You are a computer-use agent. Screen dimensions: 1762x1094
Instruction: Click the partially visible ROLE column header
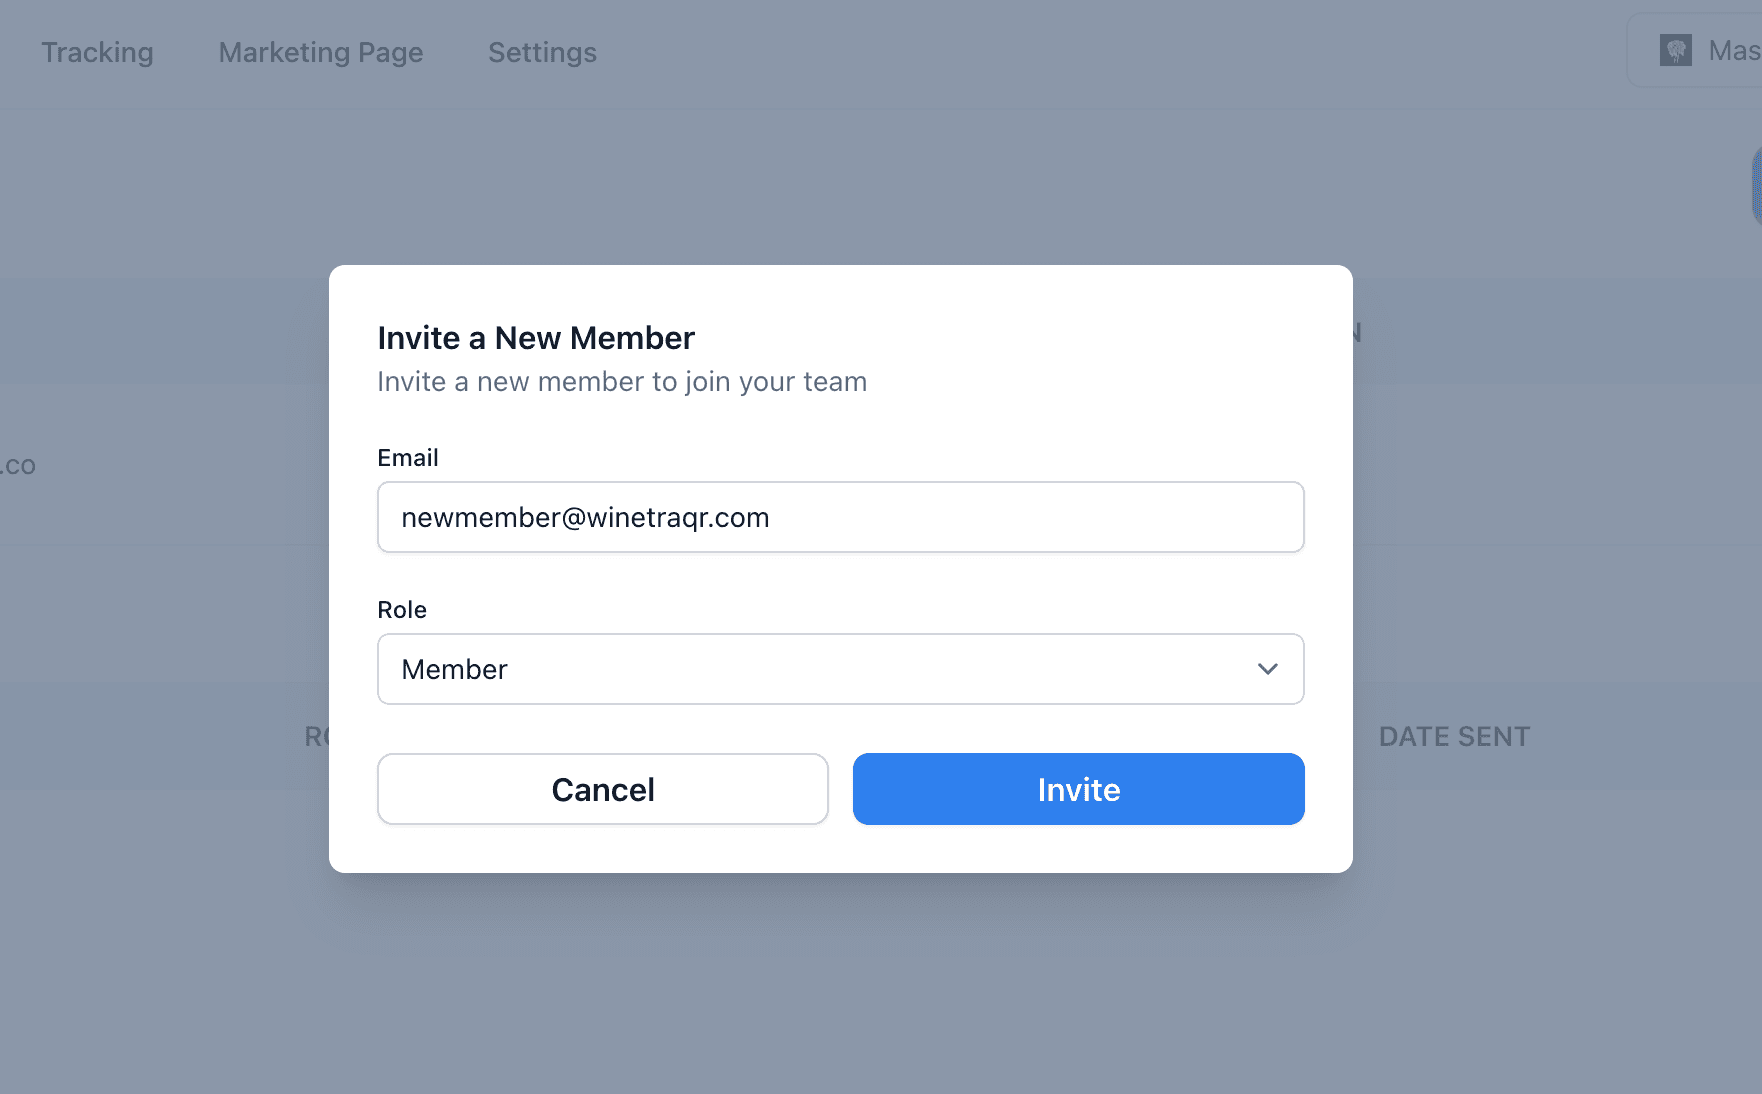tap(316, 736)
